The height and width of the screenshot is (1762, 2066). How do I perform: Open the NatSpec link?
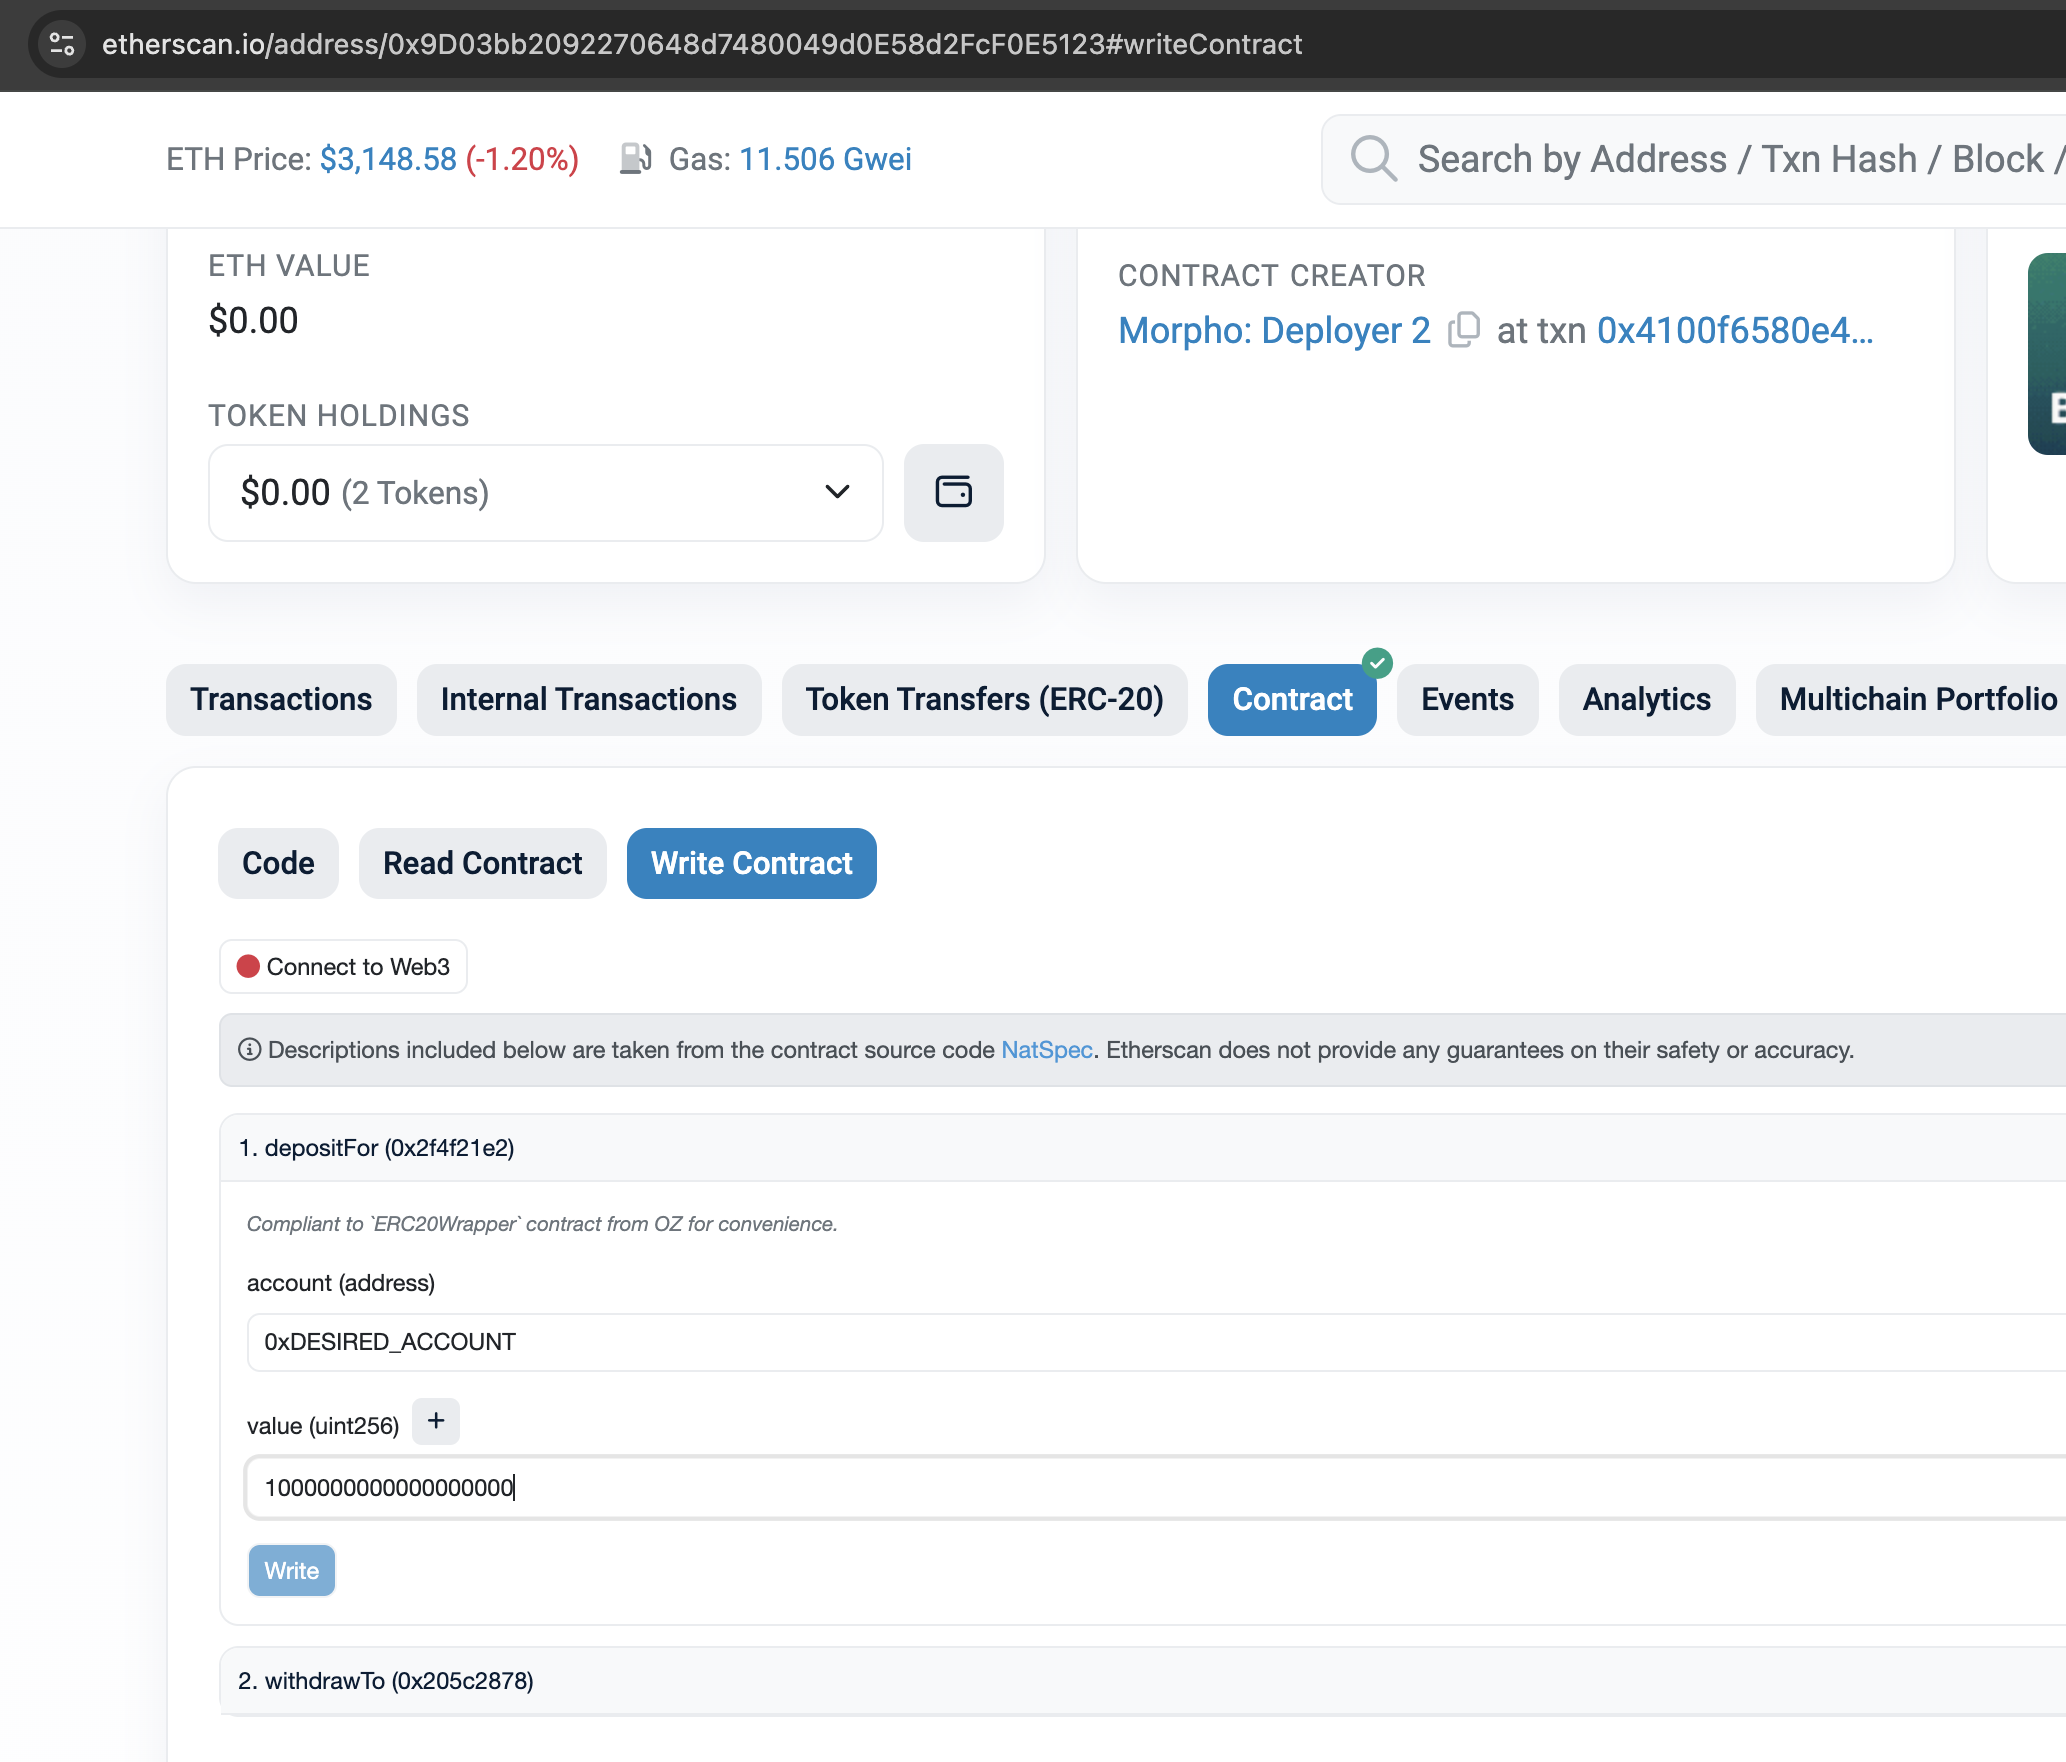(1046, 1049)
